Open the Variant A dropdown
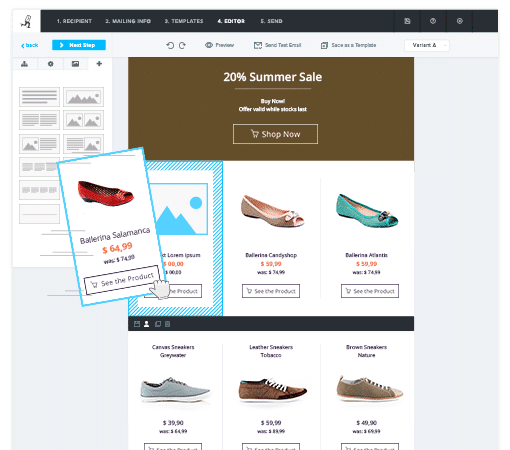Viewport: 510px width, 450px height. coord(427,45)
